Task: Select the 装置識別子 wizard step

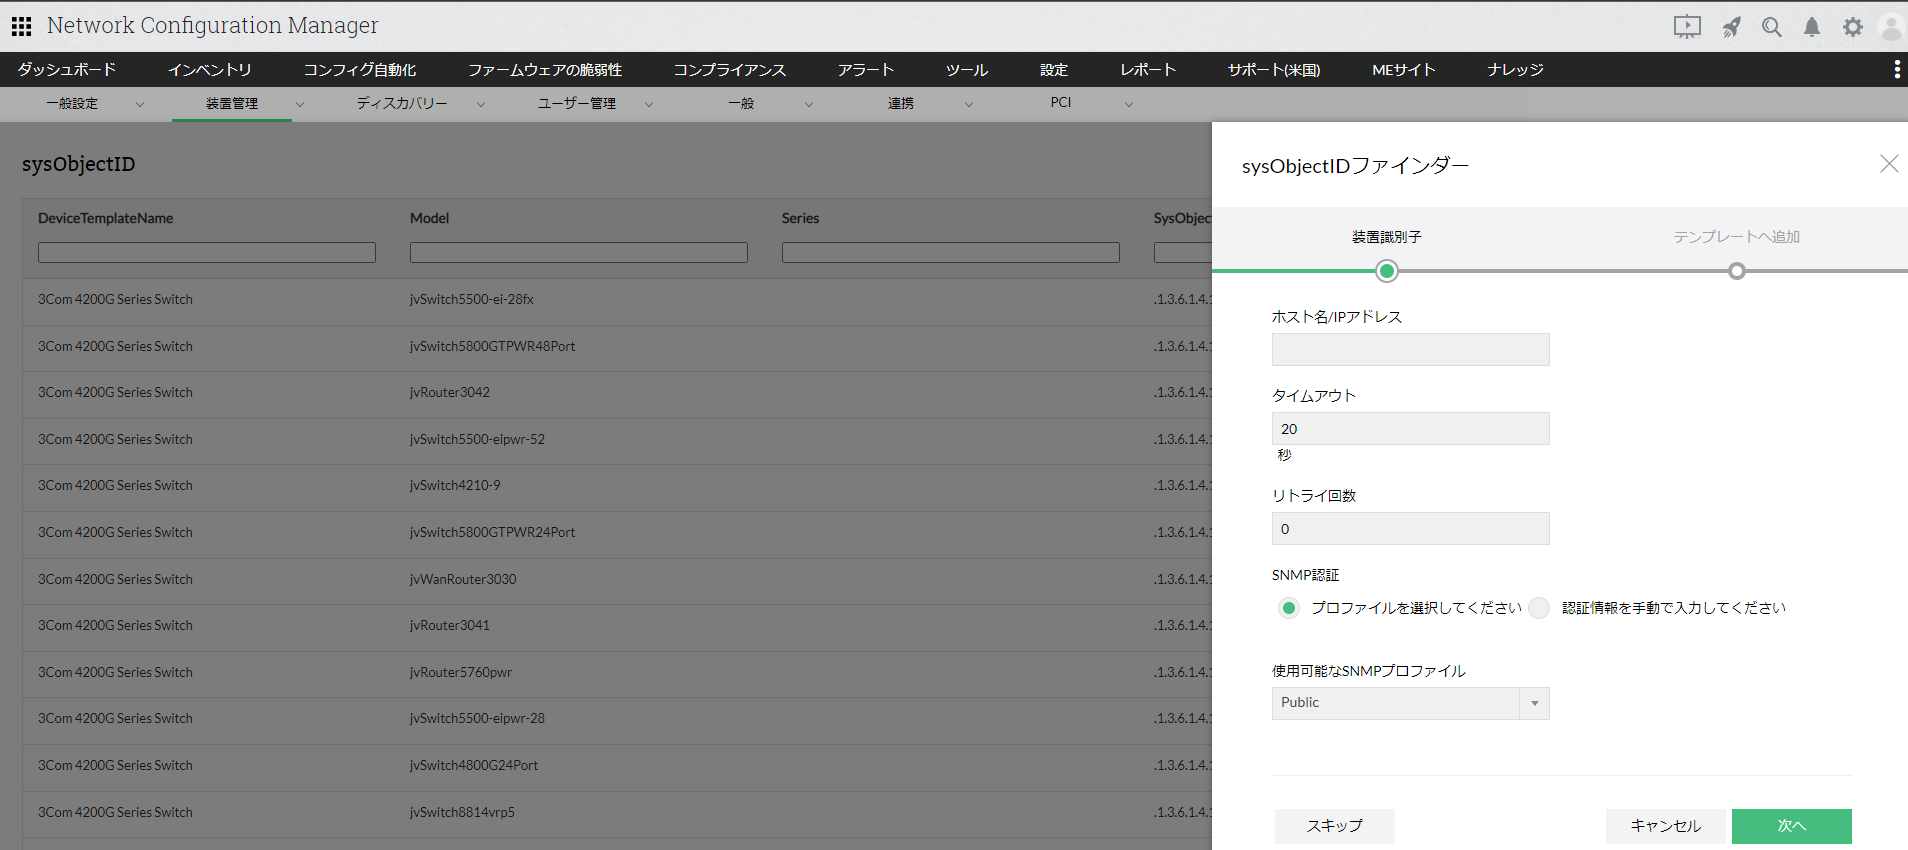Action: (1386, 237)
